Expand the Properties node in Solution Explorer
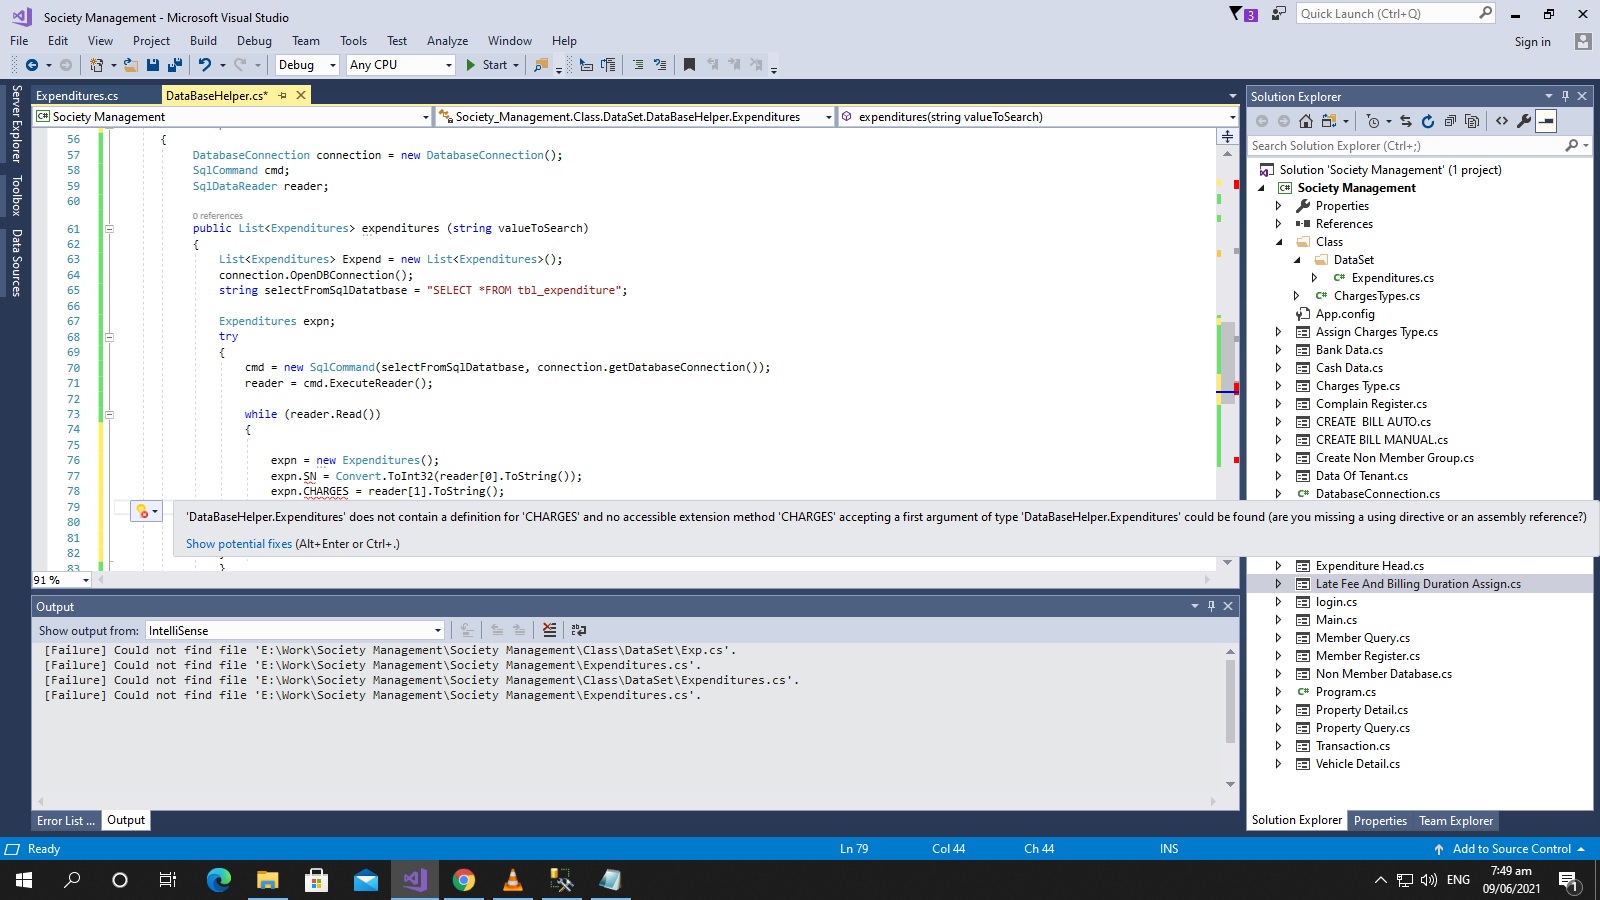1600x900 pixels. click(1278, 206)
